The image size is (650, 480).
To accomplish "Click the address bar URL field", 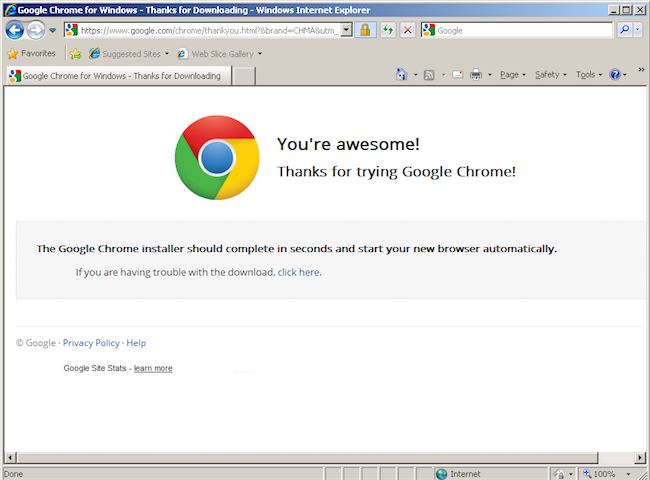I will [202, 30].
